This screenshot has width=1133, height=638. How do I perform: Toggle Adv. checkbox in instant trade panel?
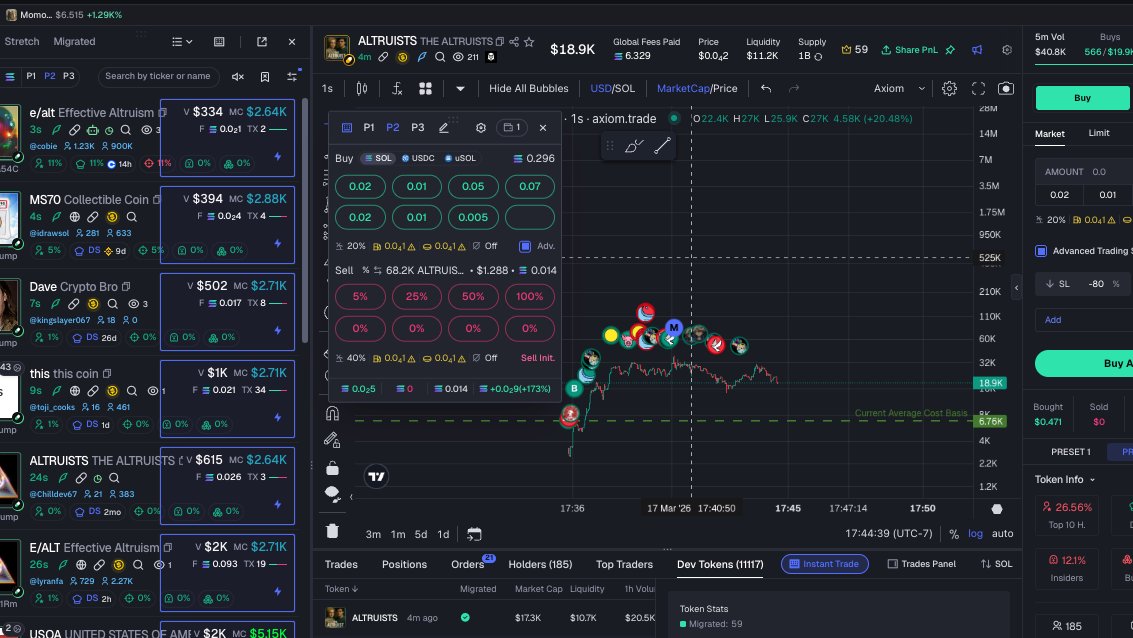pos(525,246)
